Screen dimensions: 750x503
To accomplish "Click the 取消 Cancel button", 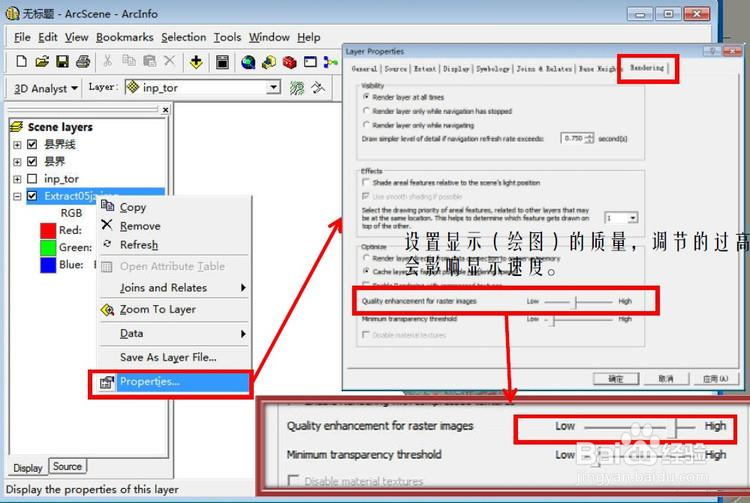I will (x=665, y=379).
